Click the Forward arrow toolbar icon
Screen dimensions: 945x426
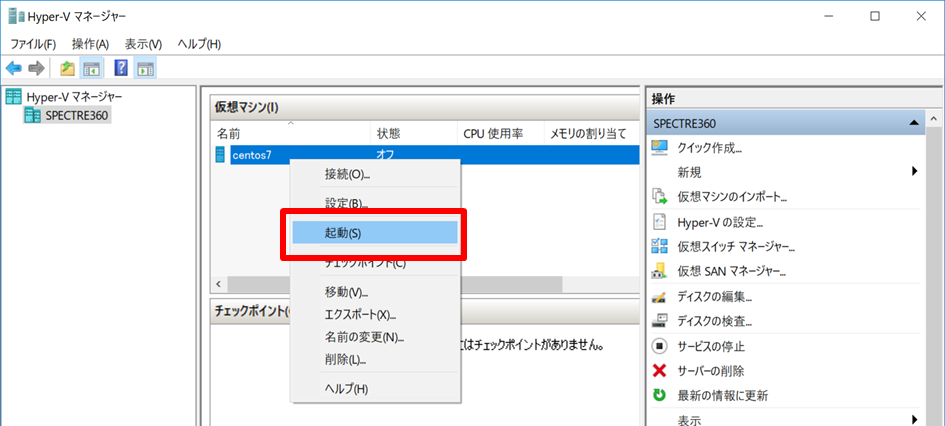37,69
